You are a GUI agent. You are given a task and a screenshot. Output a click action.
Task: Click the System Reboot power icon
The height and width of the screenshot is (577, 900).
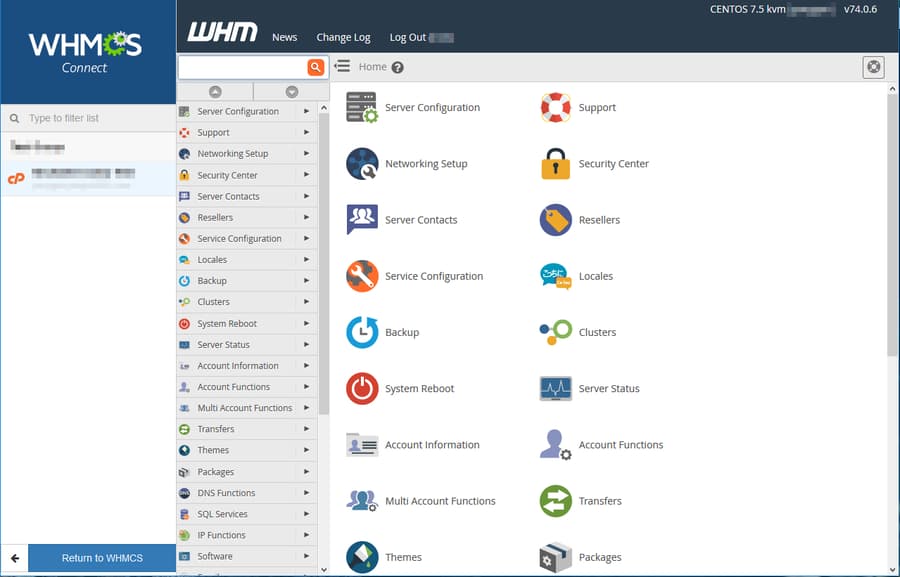[361, 387]
